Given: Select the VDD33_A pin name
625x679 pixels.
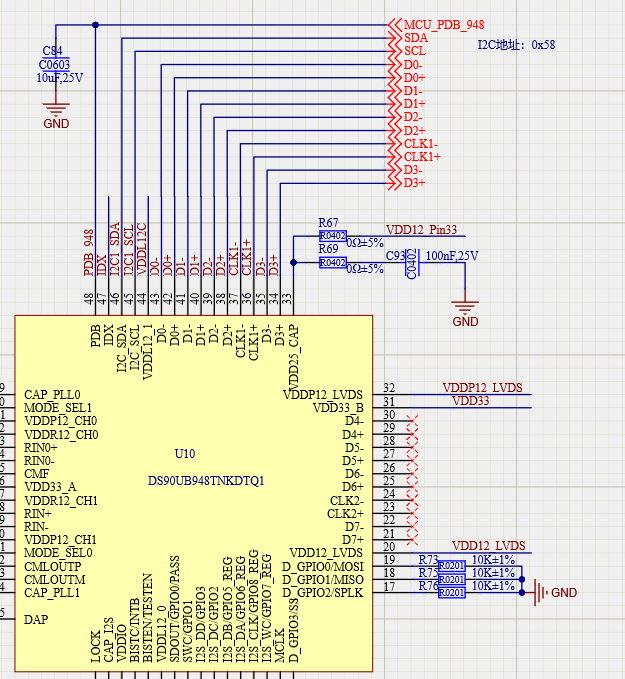Looking at the screenshot, I should click(50, 487).
